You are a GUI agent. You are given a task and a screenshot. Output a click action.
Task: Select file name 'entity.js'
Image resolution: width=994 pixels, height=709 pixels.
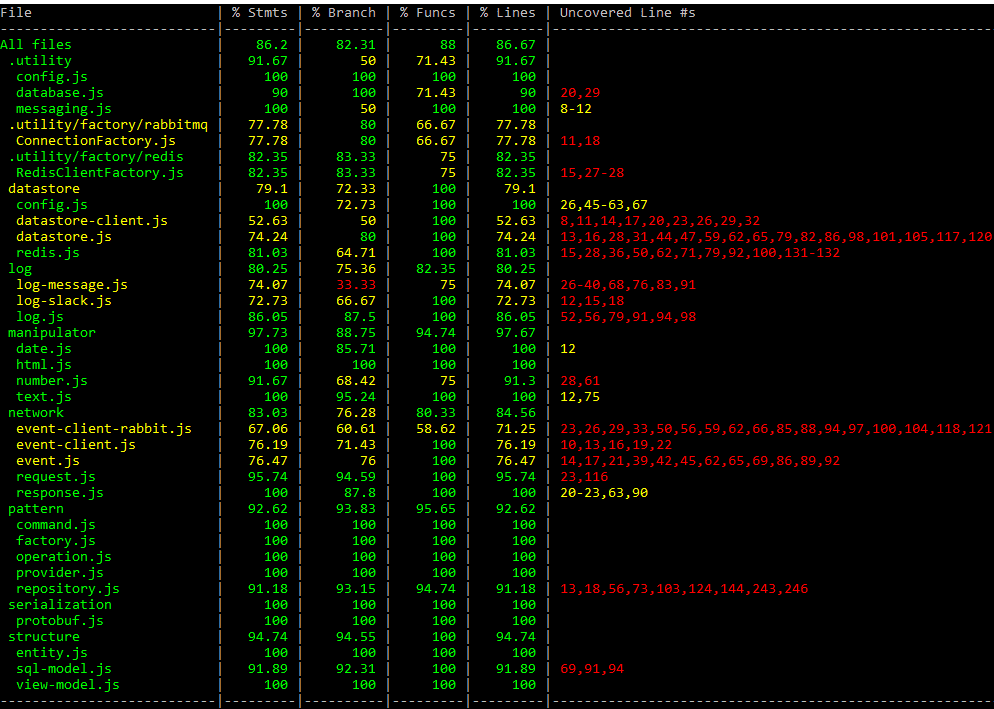click(52, 653)
